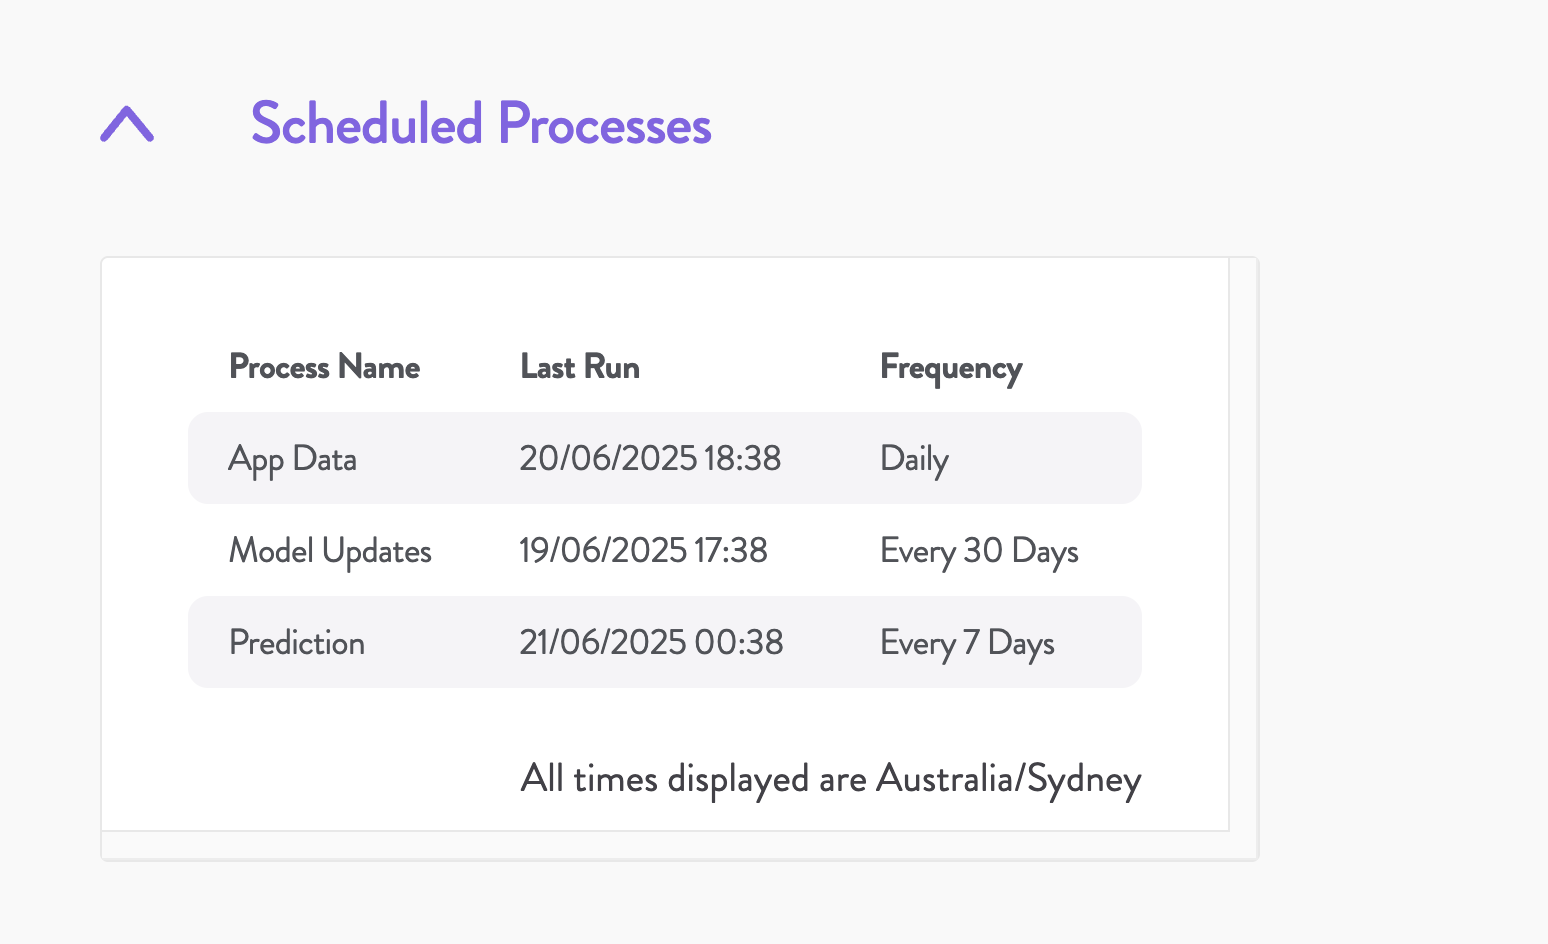Click the Every 30 Days frequency cell
This screenshot has height=944, width=1548.
point(979,551)
